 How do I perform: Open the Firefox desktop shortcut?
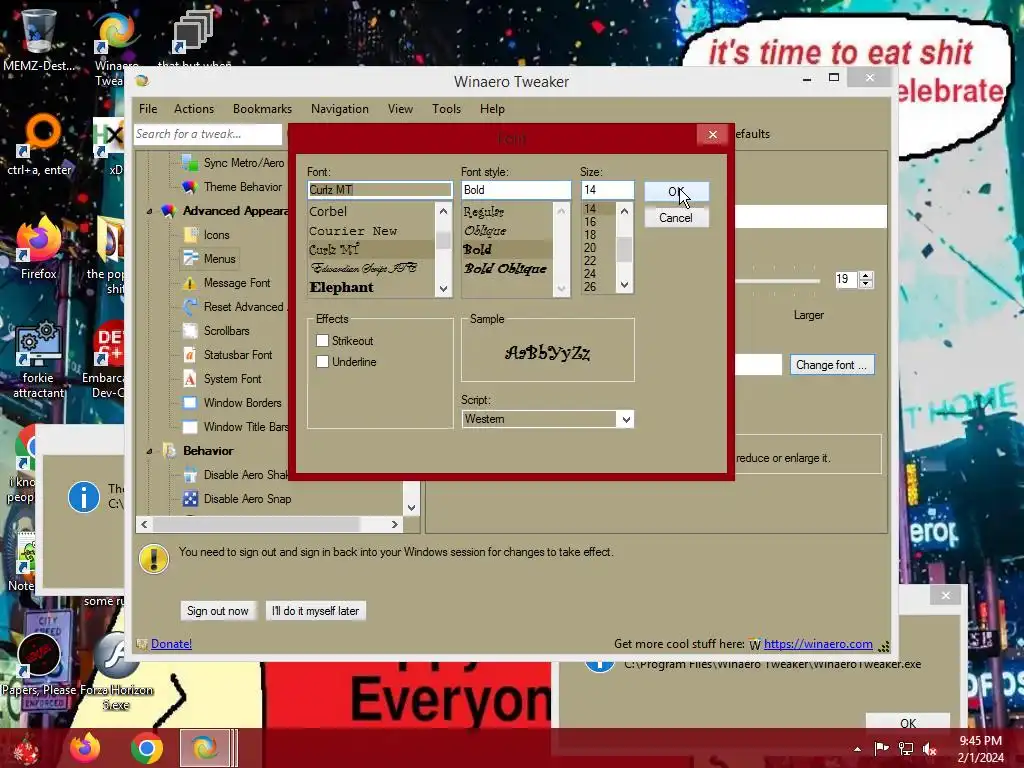(38, 248)
